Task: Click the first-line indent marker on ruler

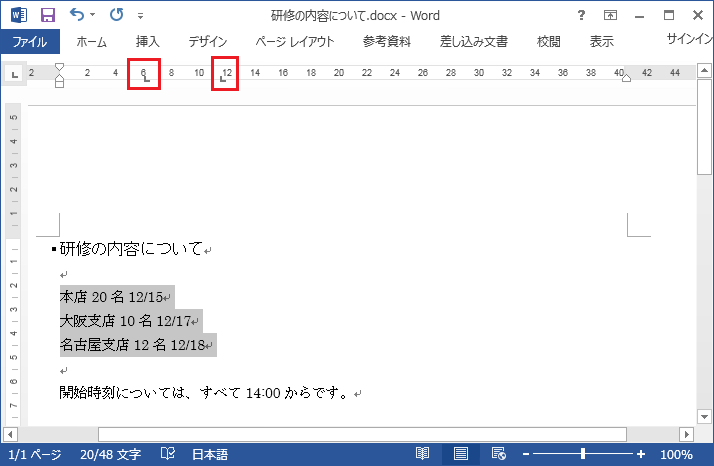Action: tap(59, 67)
